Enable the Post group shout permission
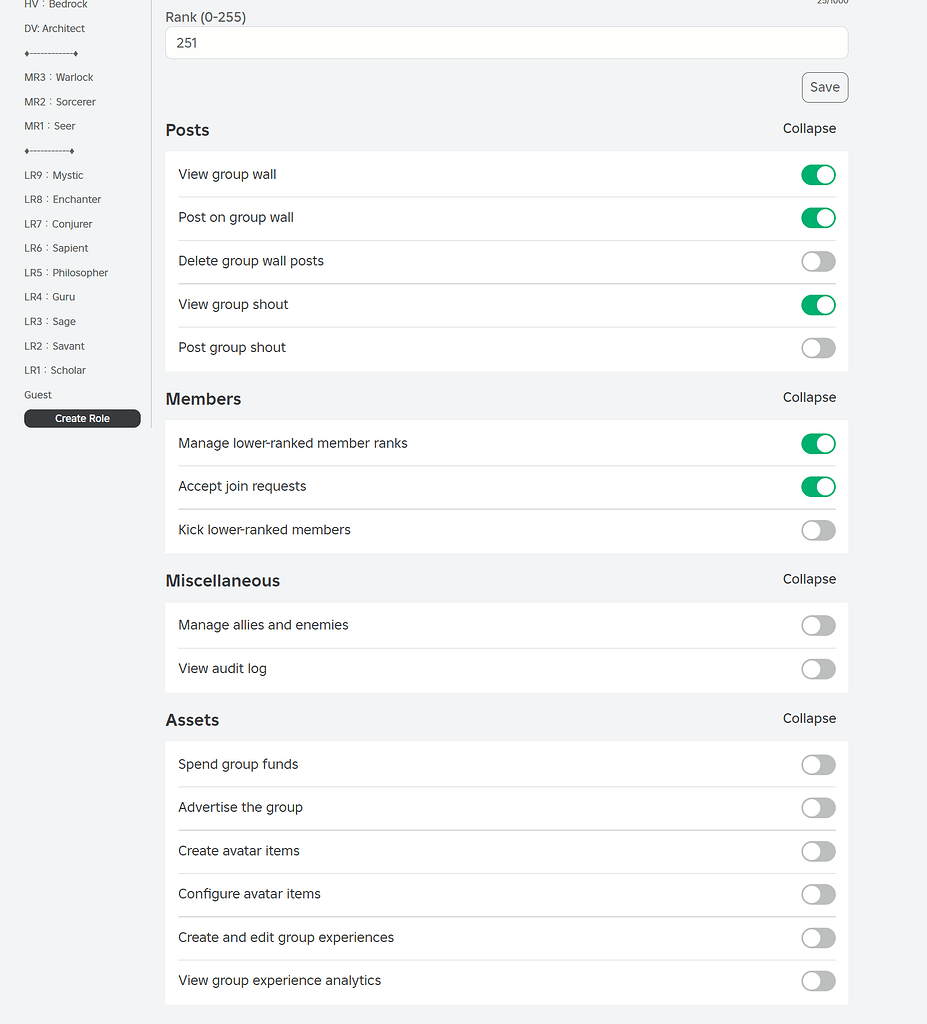 (818, 348)
